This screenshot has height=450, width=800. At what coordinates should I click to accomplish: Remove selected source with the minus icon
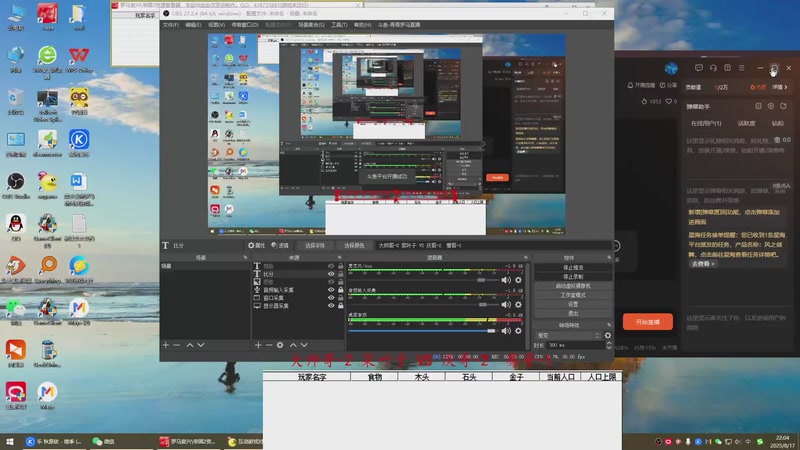(x=269, y=345)
